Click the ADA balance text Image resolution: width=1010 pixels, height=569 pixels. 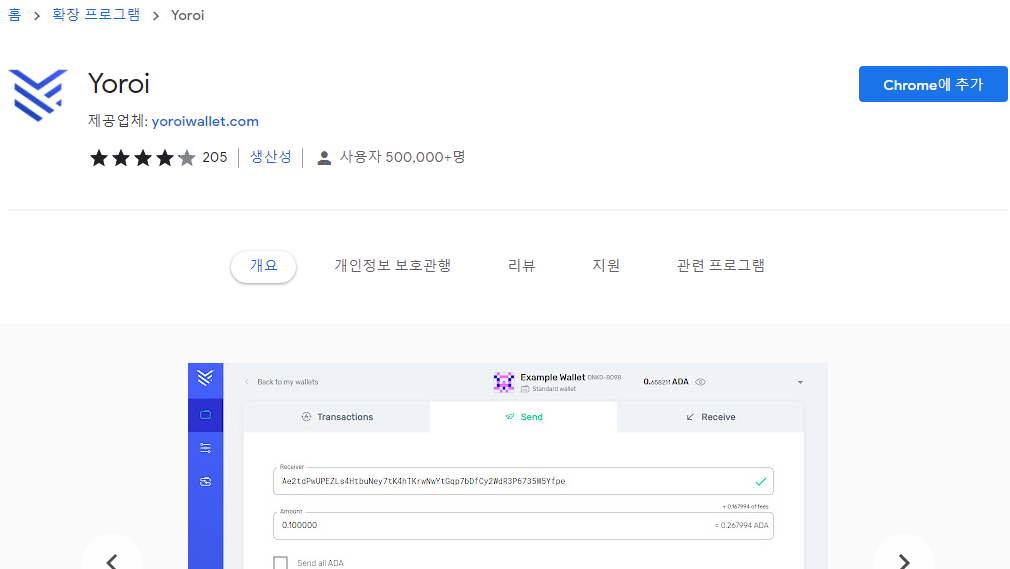pos(666,382)
